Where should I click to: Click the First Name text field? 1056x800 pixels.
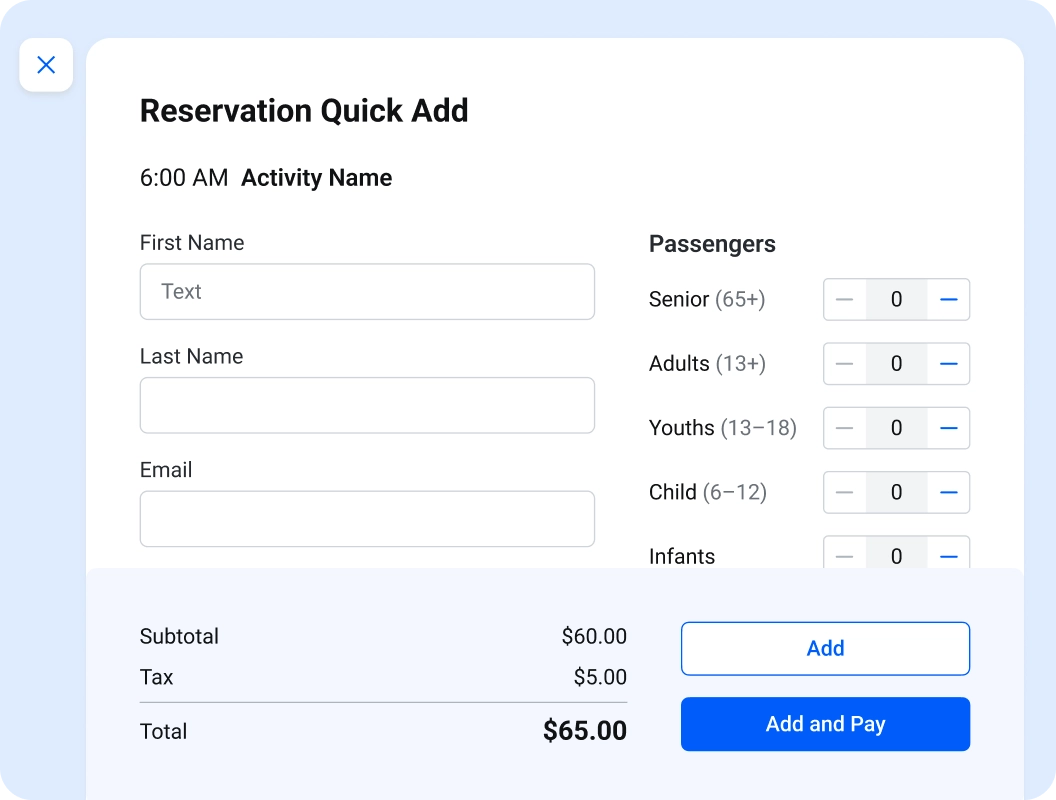coord(367,292)
